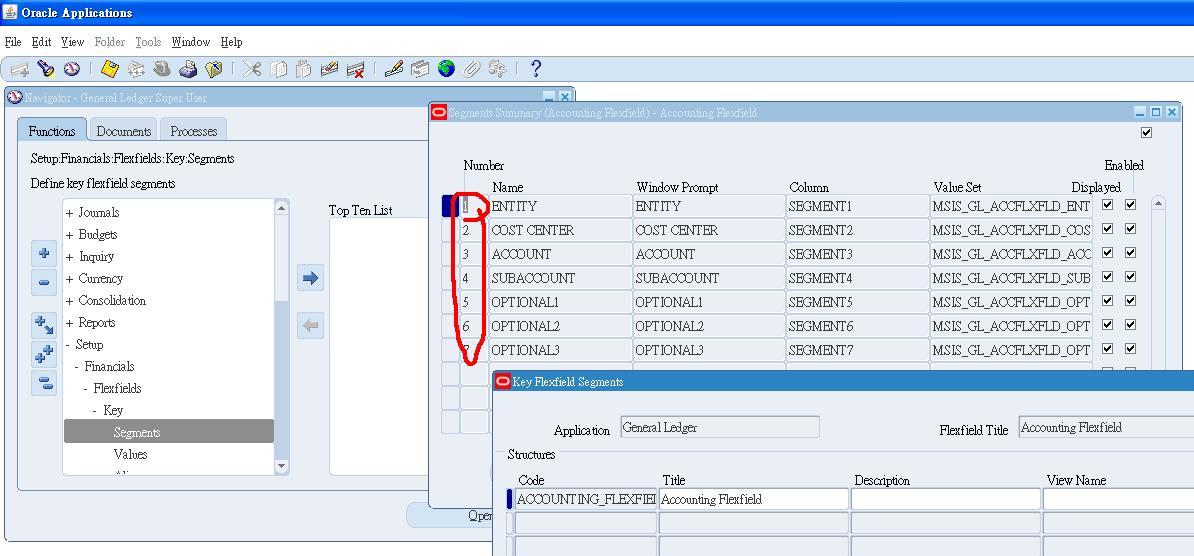Toggle Displayed checkbox for SUBACCOUNT row

pyautogui.click(x=1107, y=276)
